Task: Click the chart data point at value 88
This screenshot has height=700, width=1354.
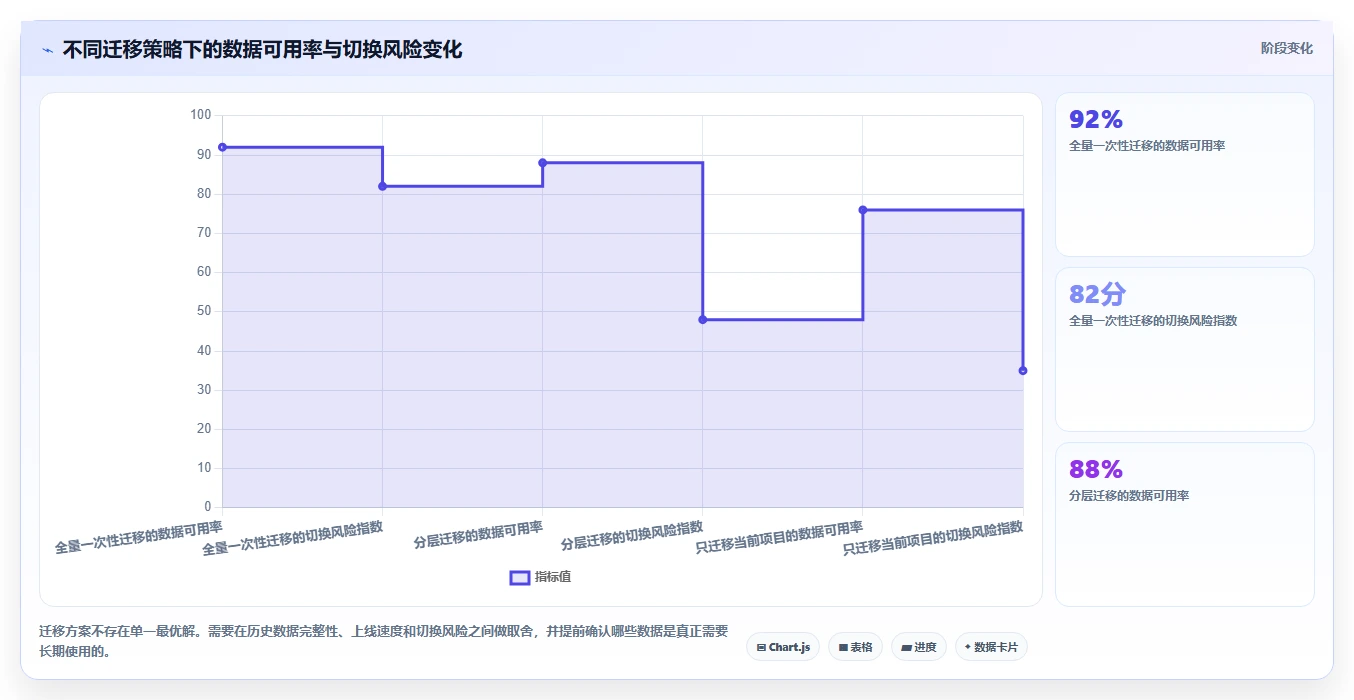Action: [542, 163]
